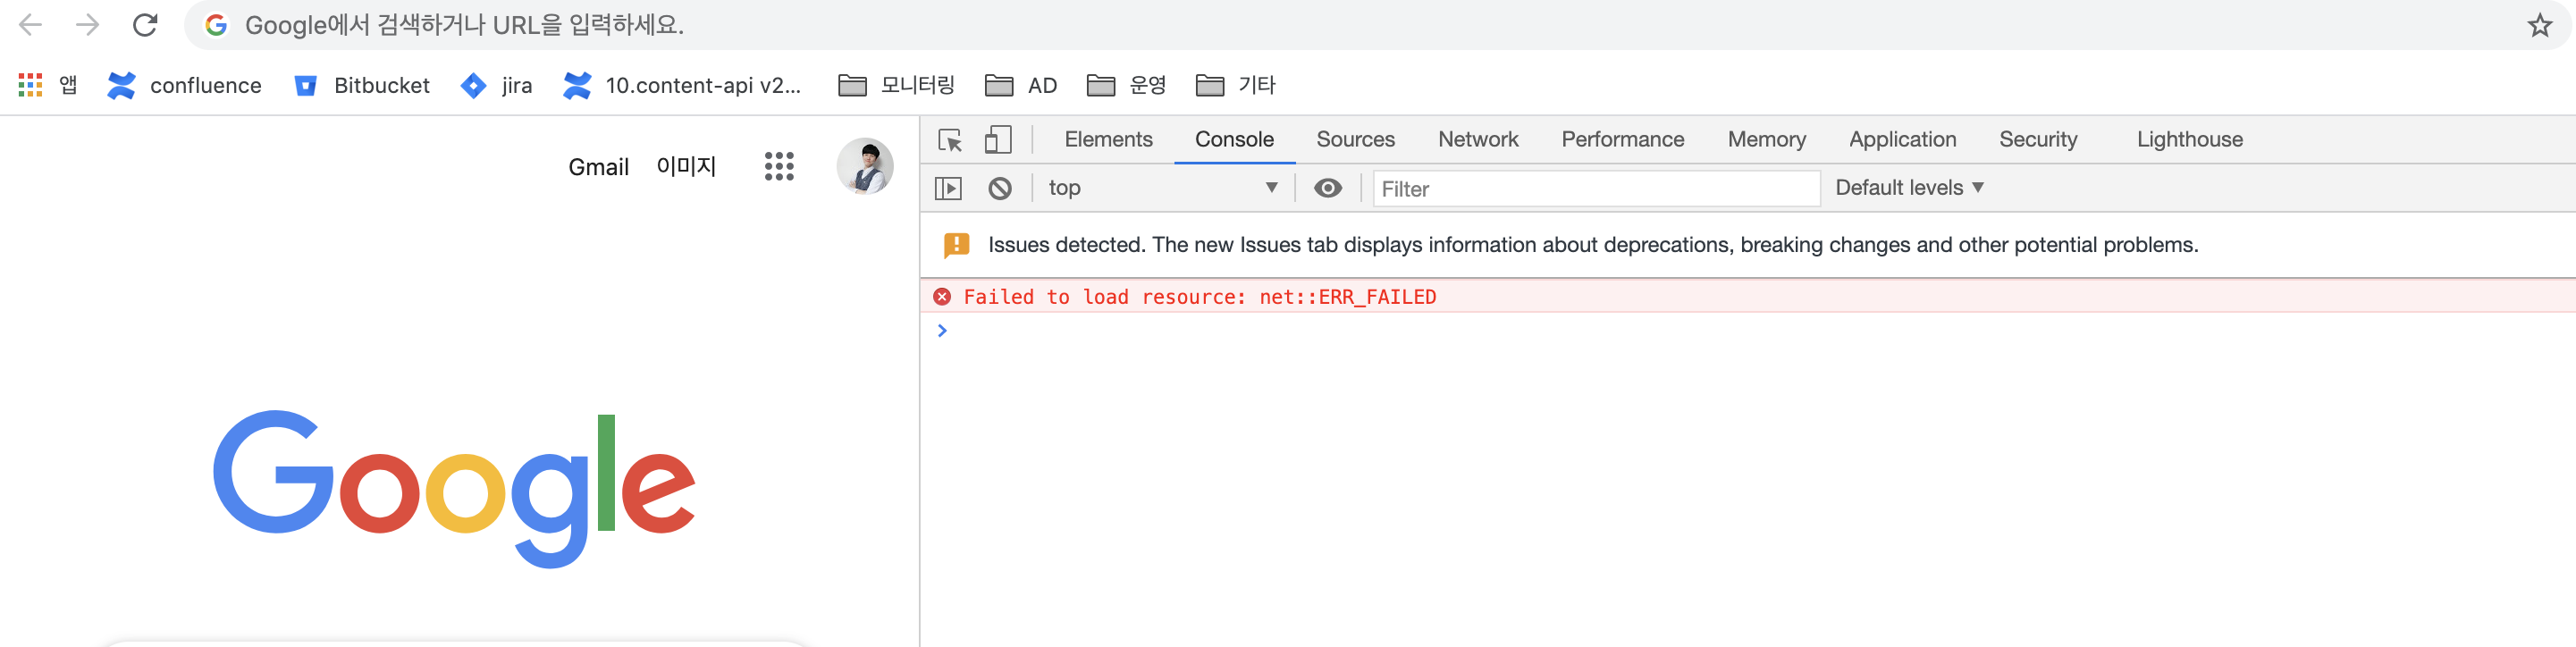Toggle the device toolbar icon
Screen dimensions: 2576x647
(x=998, y=140)
